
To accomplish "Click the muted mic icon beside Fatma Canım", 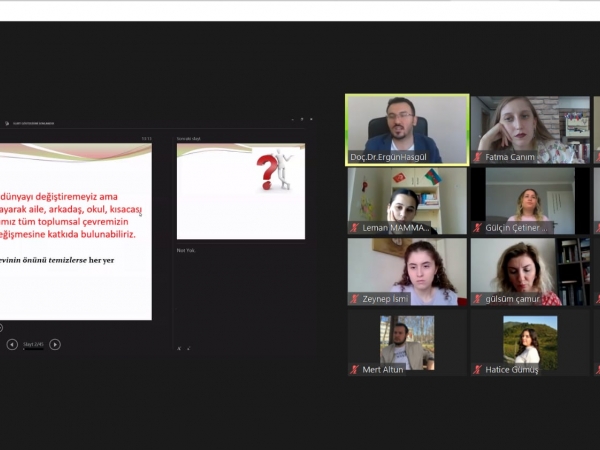I will pyautogui.click(x=478, y=157).
